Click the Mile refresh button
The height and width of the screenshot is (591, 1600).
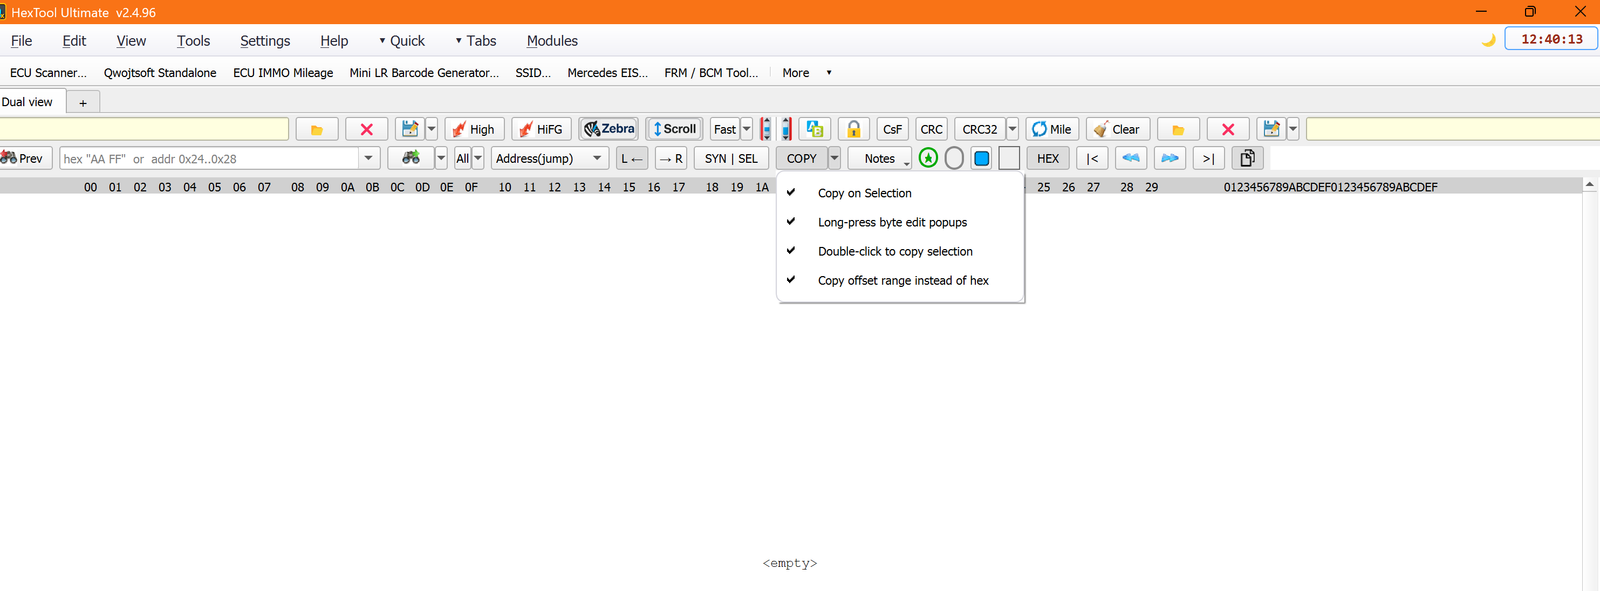pyautogui.click(x=1052, y=129)
